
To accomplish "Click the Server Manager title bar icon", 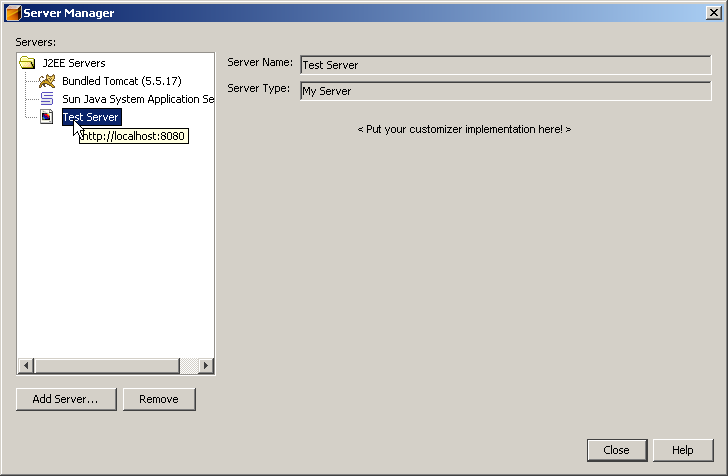I will tap(13, 13).
